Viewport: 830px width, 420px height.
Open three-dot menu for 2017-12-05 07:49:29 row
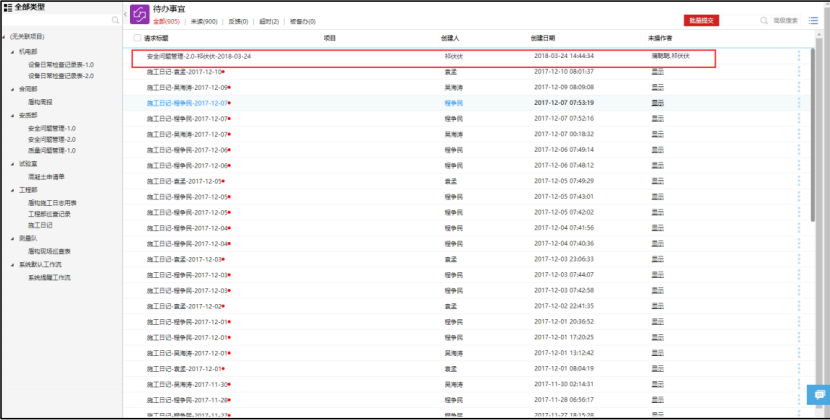point(799,181)
